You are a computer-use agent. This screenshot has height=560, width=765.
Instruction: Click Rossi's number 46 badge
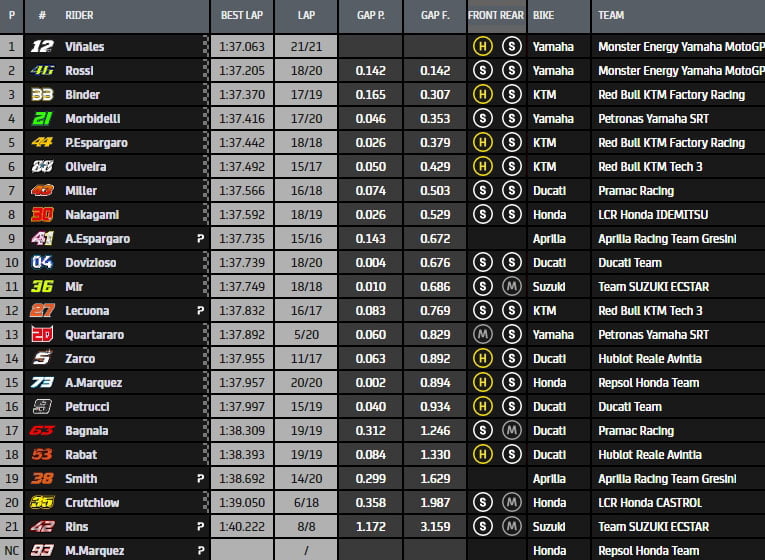click(42, 71)
